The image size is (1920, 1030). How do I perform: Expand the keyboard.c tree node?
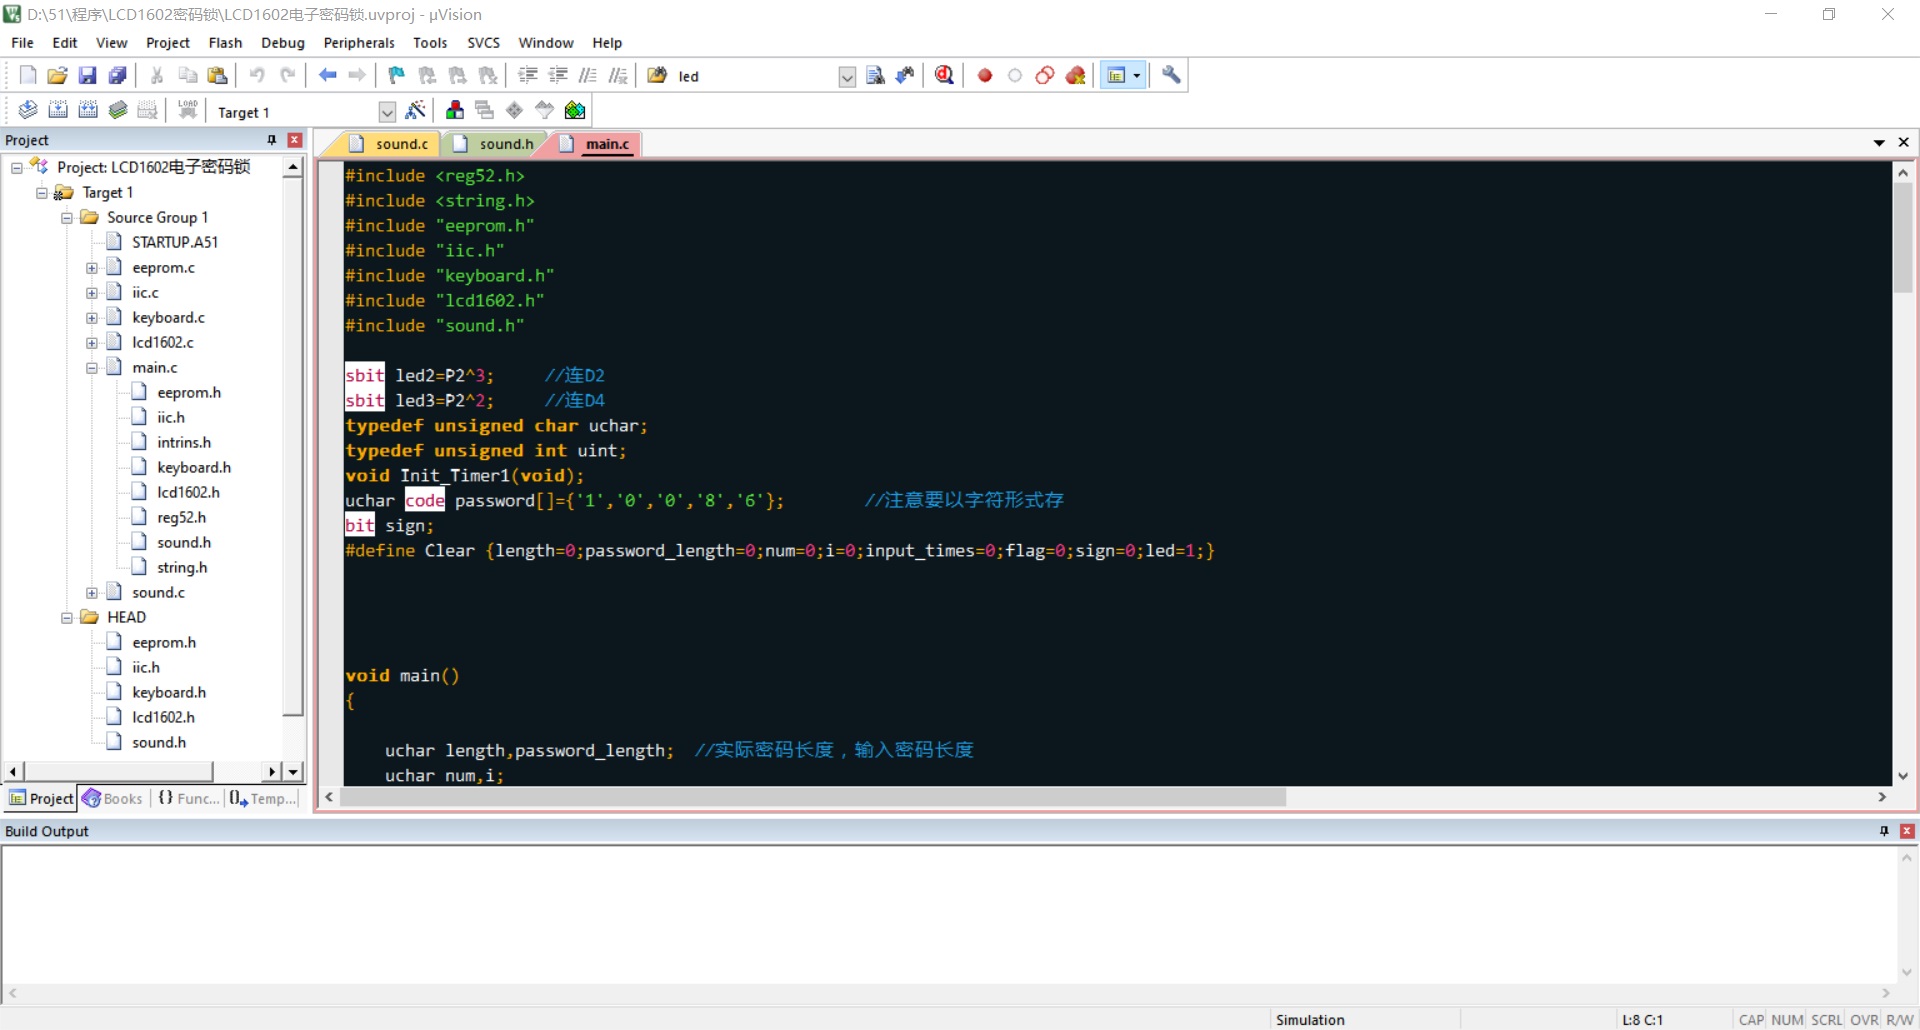coord(92,317)
